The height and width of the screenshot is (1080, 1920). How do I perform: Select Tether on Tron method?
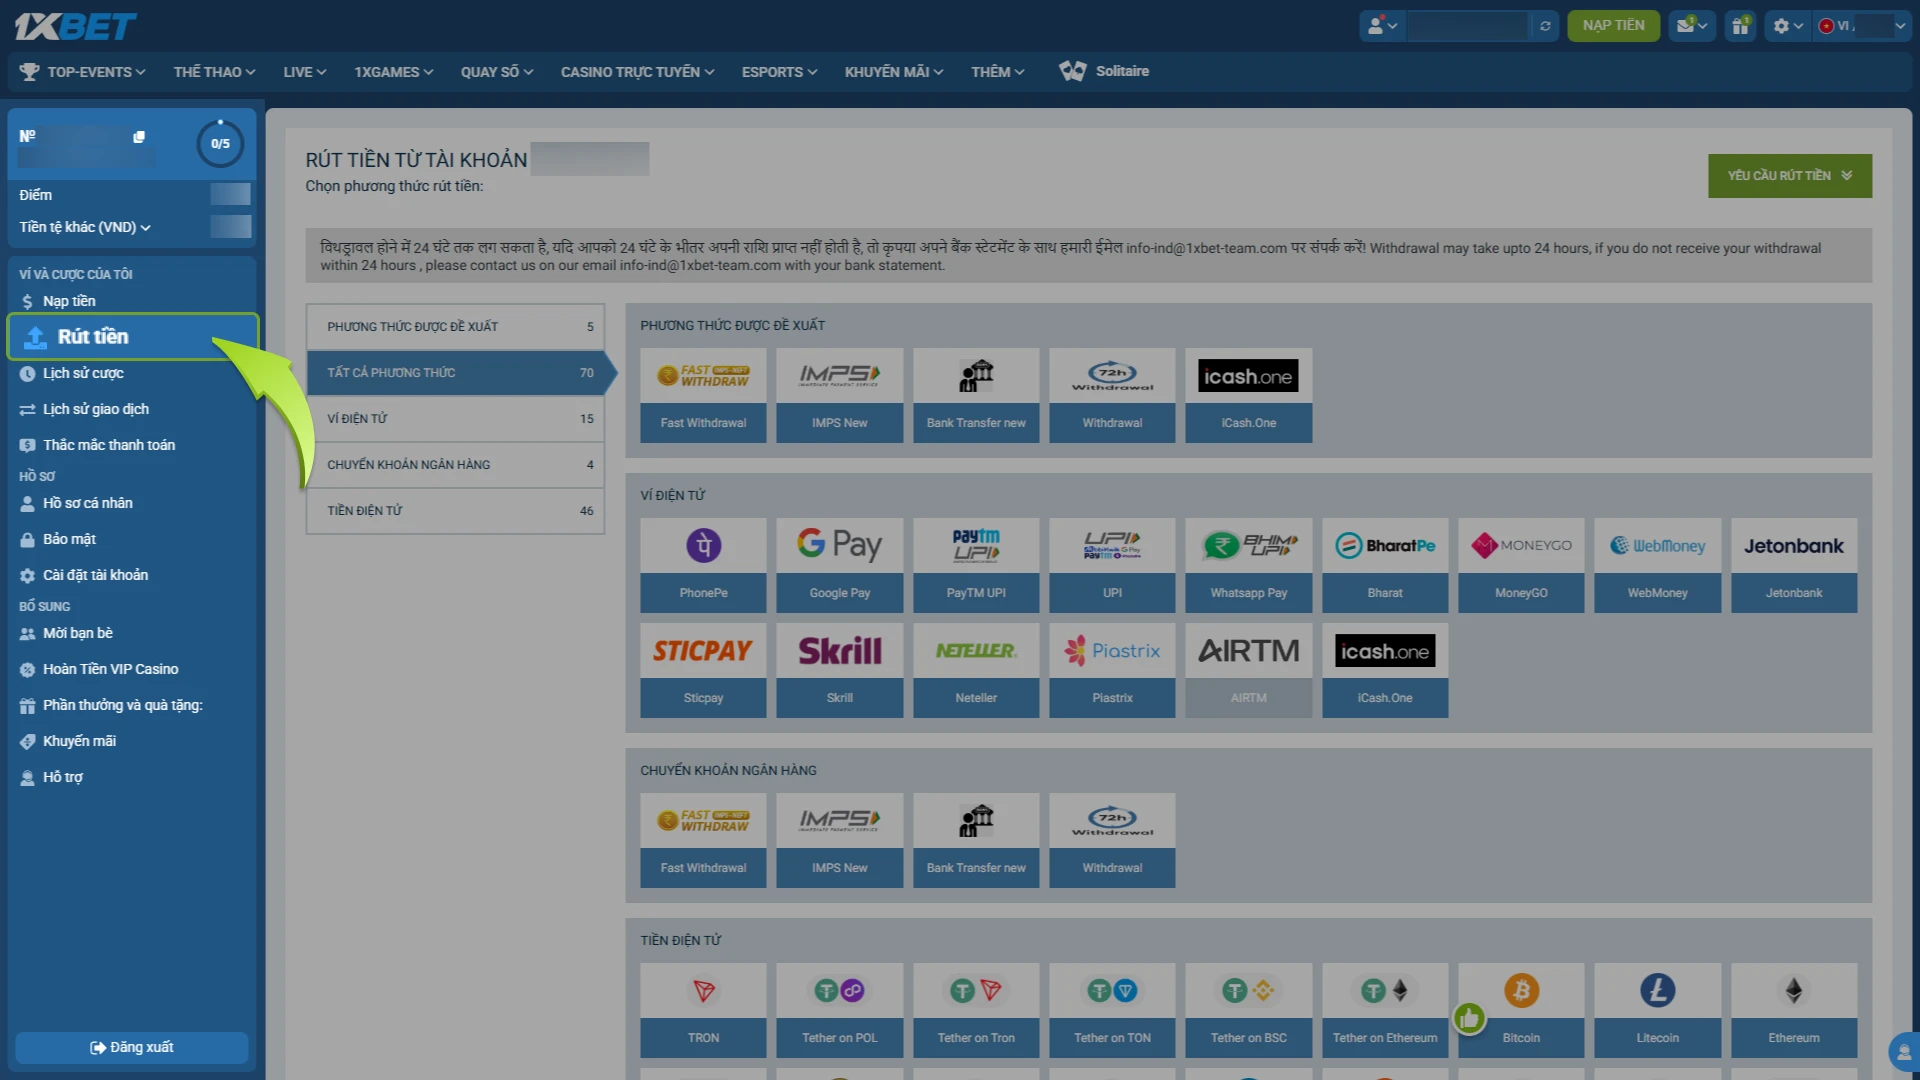[976, 1010]
